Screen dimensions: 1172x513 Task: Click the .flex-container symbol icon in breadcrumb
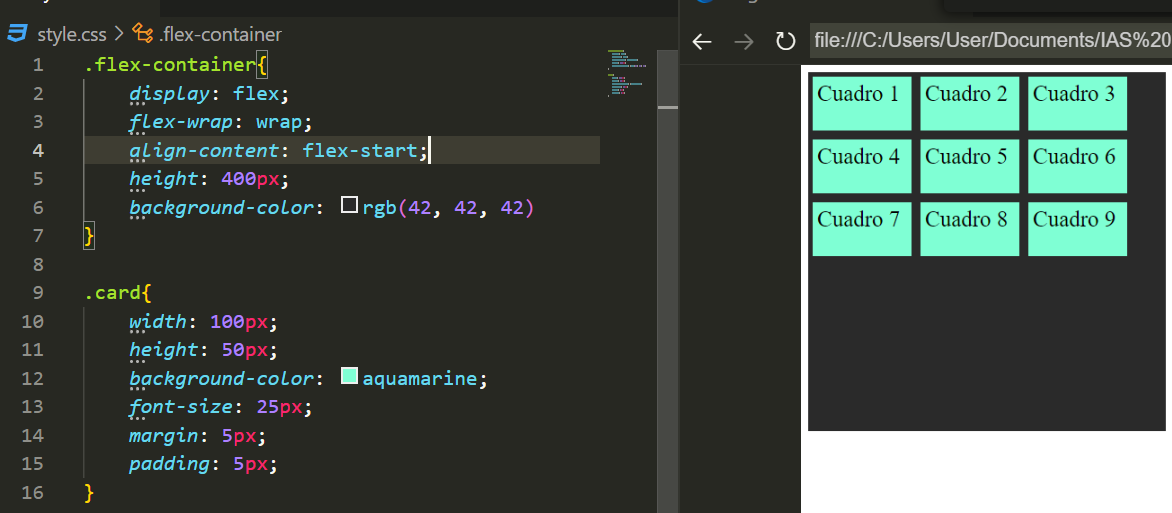(x=143, y=34)
